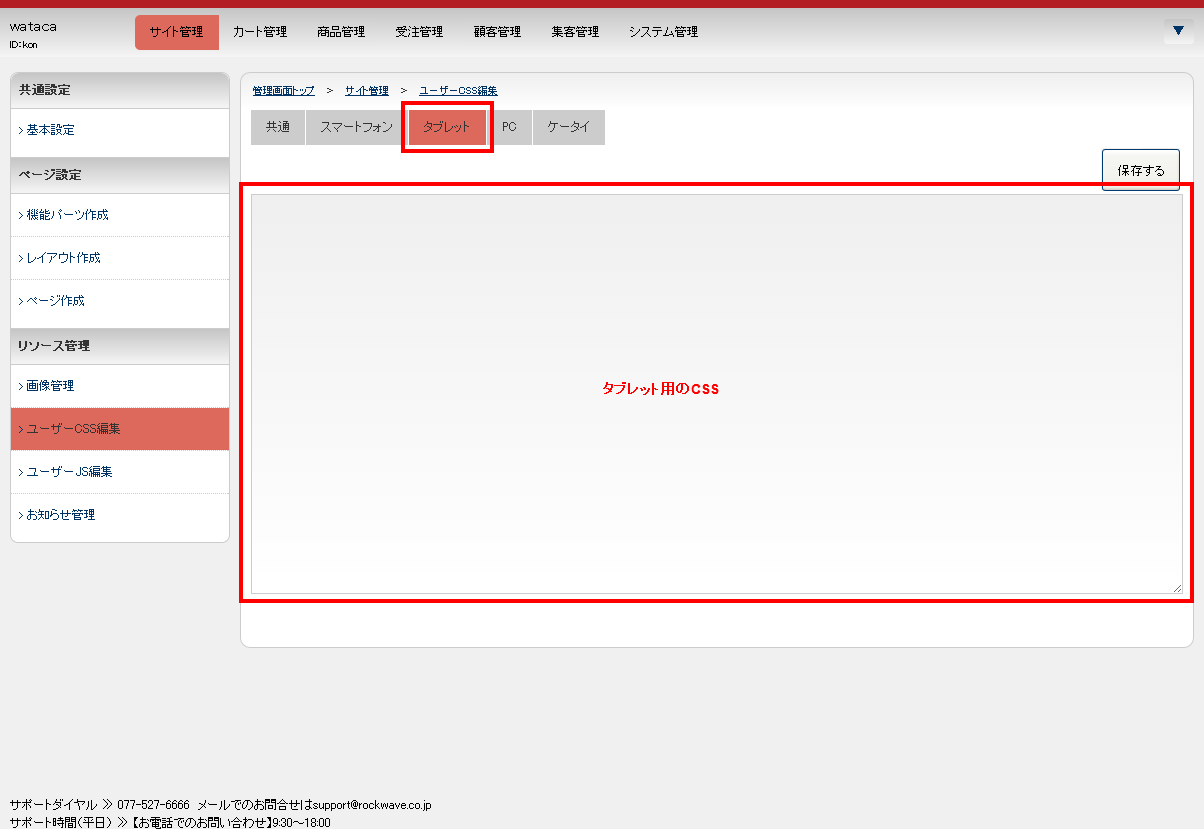Select the 受注管理 menu item
The image size is (1204, 829).
coord(419,32)
